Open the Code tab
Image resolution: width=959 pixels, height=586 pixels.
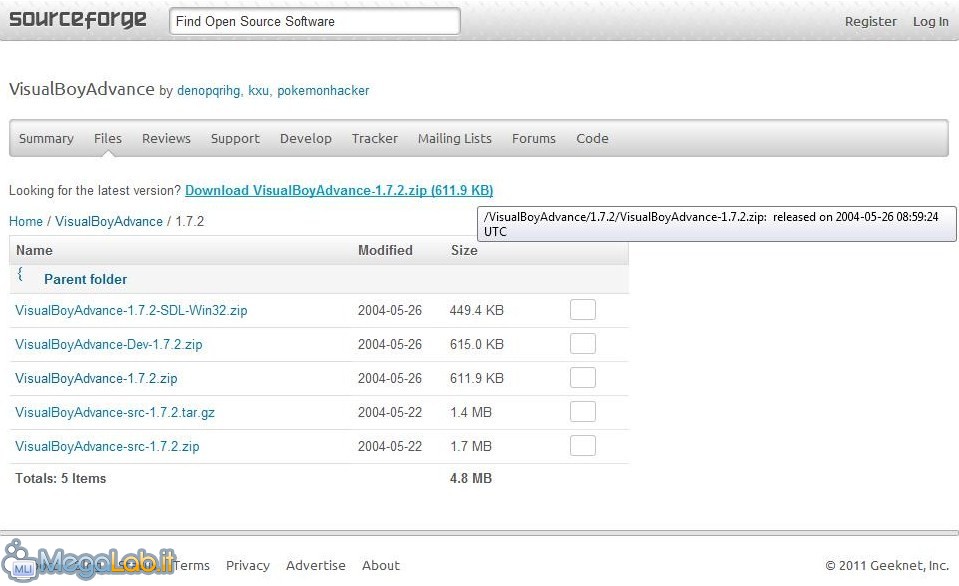[592, 138]
